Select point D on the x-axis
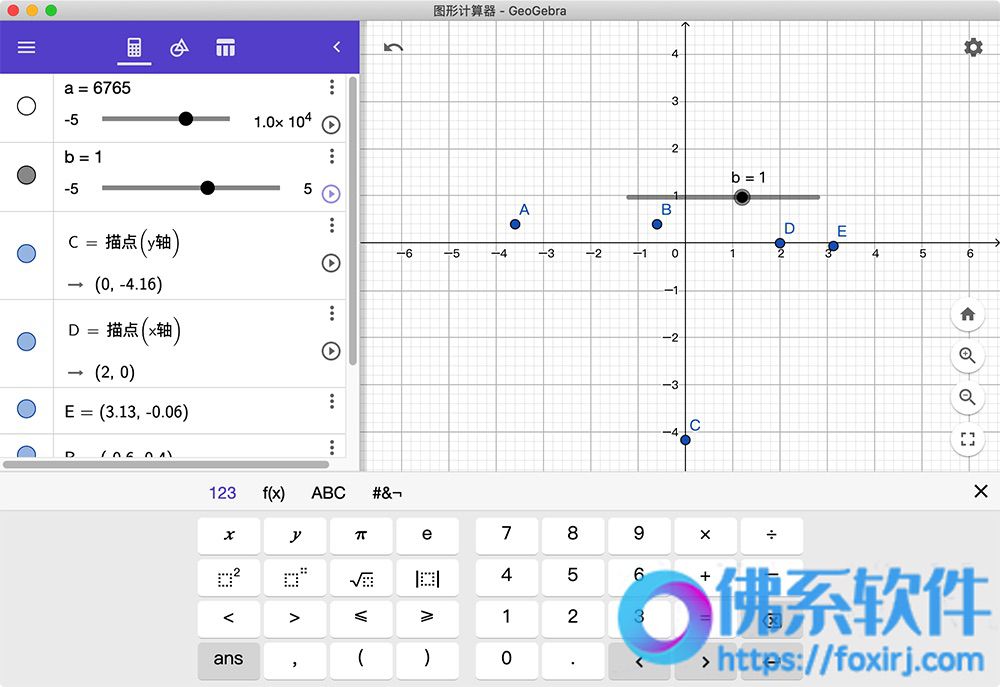 [x=780, y=243]
